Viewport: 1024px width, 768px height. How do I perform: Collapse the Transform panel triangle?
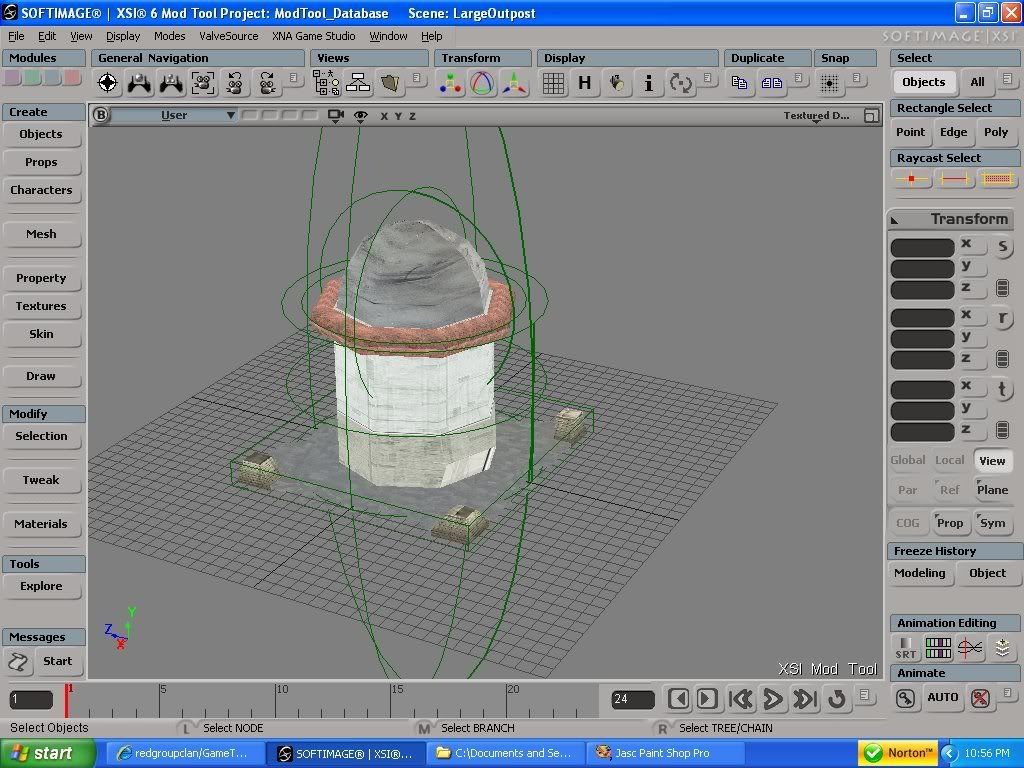click(895, 221)
